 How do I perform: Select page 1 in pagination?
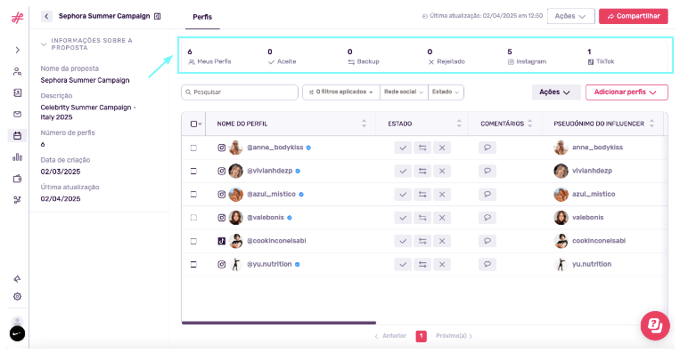[421, 336]
